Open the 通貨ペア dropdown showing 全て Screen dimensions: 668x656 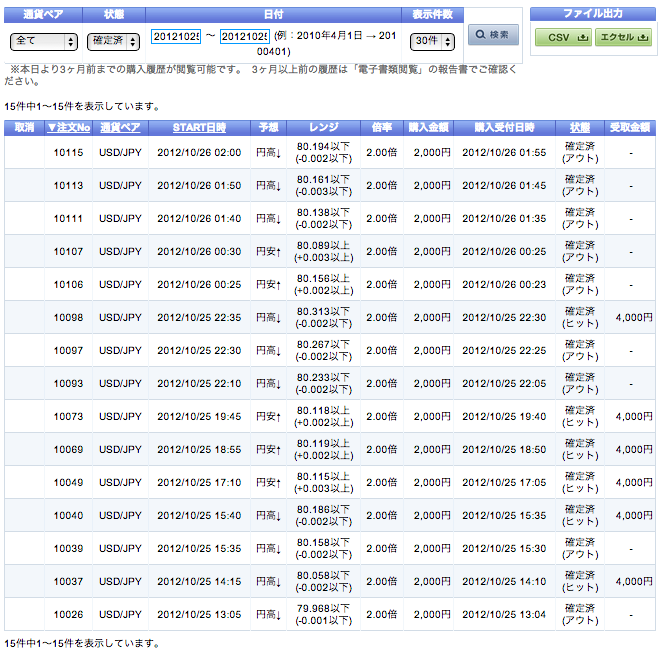(43, 41)
